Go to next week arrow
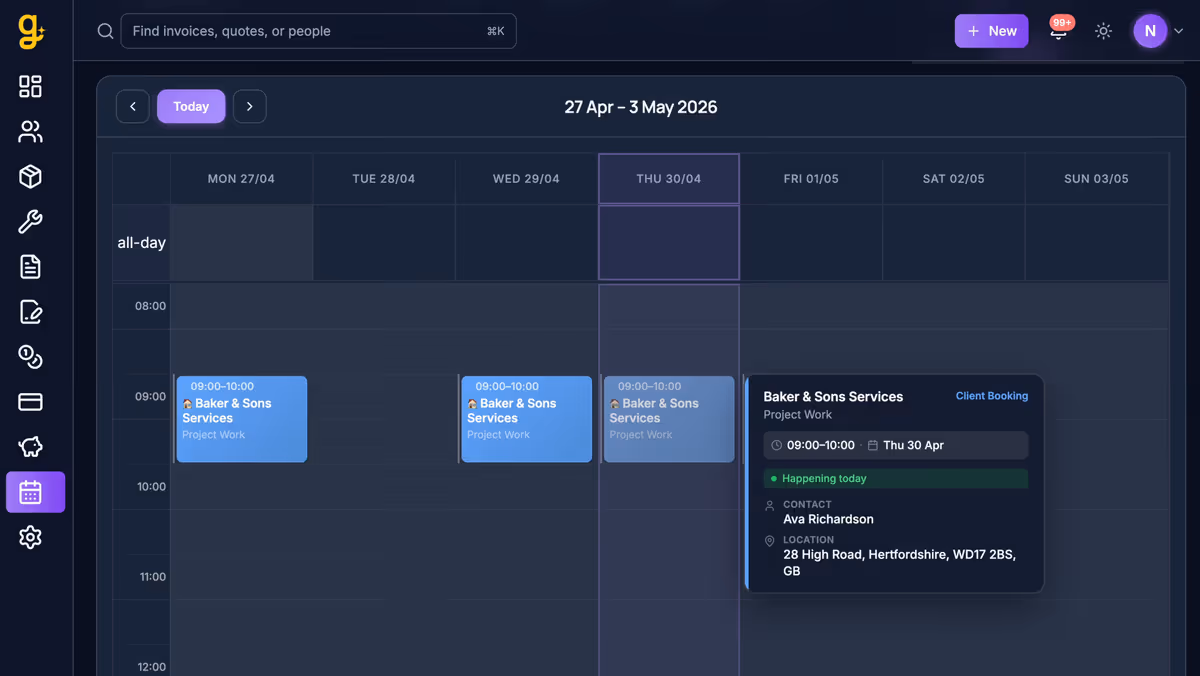Viewport: 1200px width, 676px height. tap(250, 107)
